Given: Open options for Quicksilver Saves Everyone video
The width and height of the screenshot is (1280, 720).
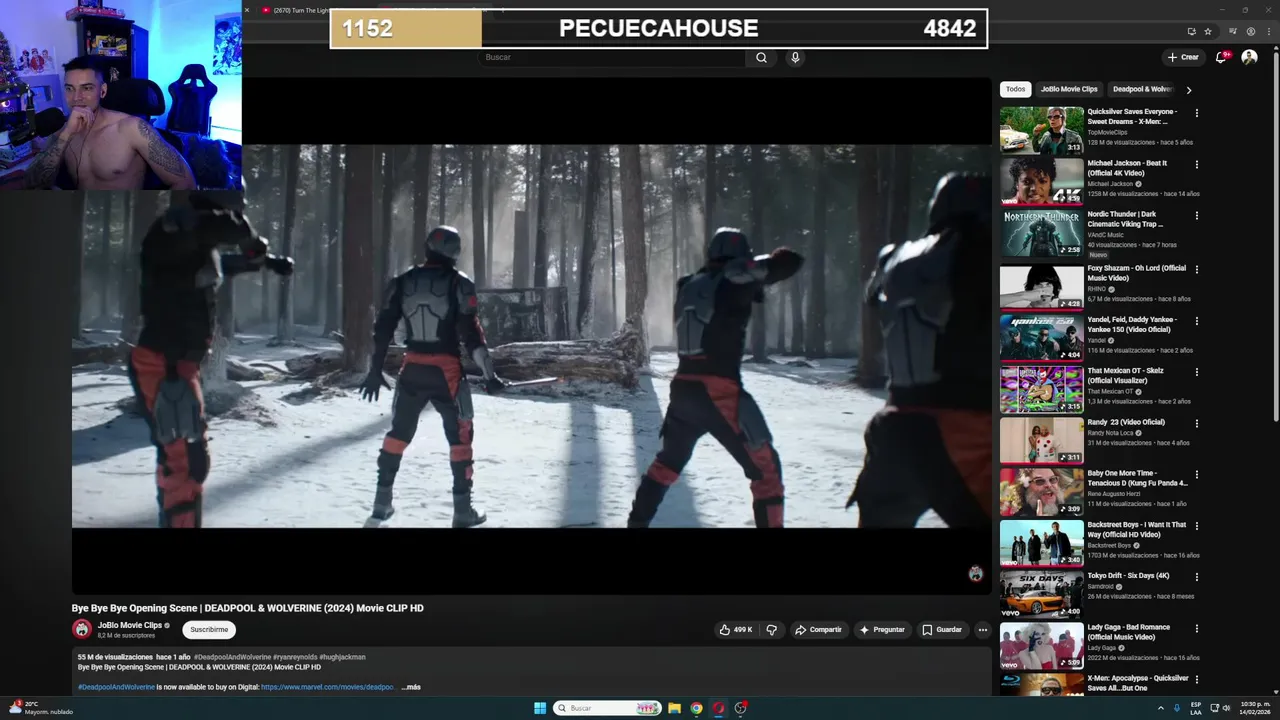Looking at the screenshot, I should tap(1197, 113).
